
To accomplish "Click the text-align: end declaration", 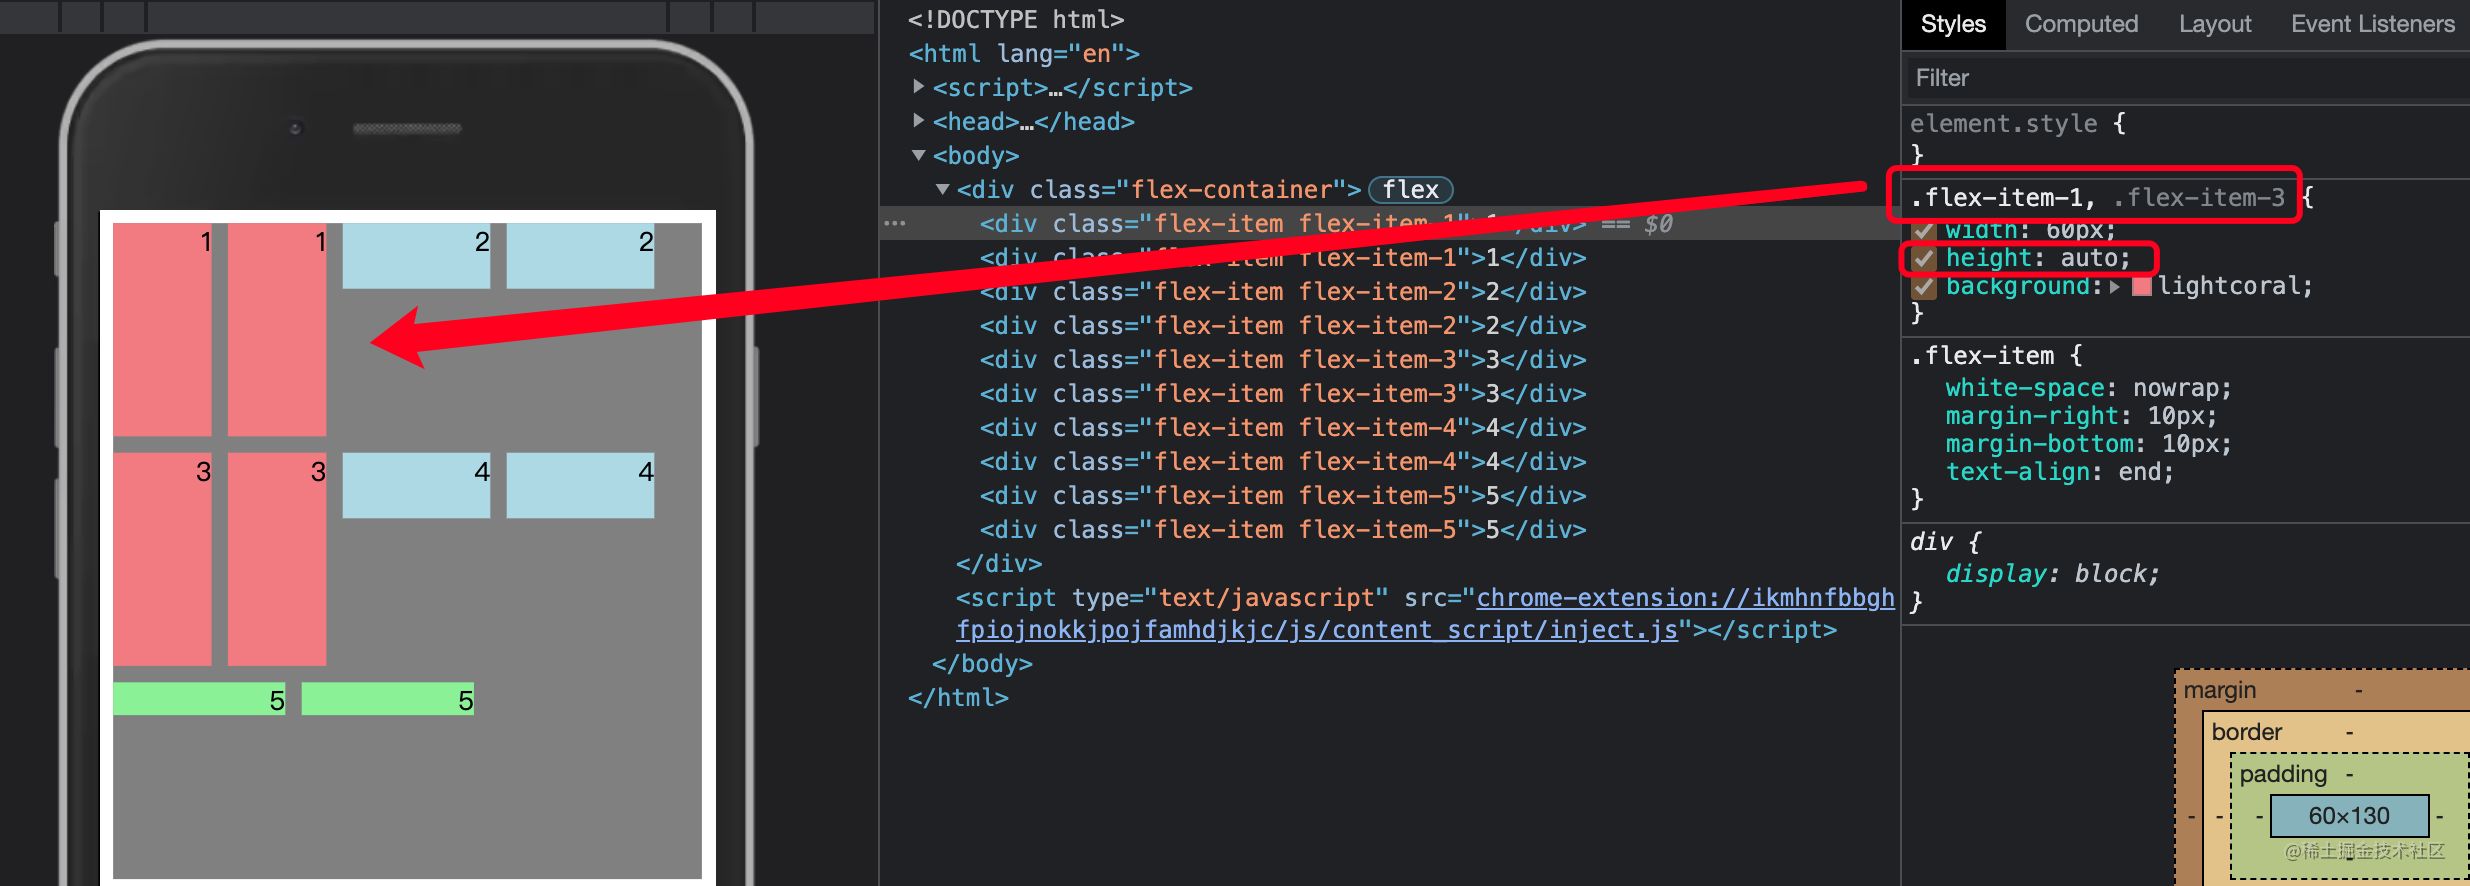I will coord(2060,471).
